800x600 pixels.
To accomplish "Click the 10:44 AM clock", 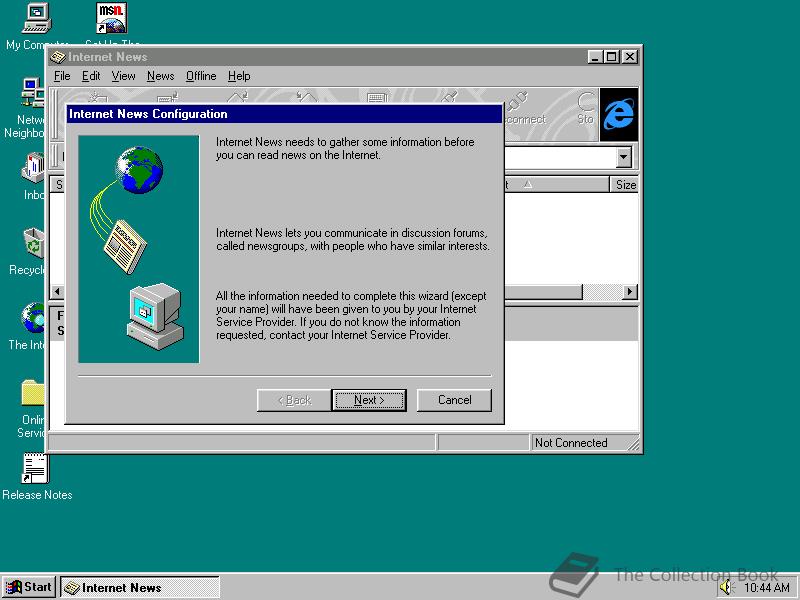I will coord(766,588).
